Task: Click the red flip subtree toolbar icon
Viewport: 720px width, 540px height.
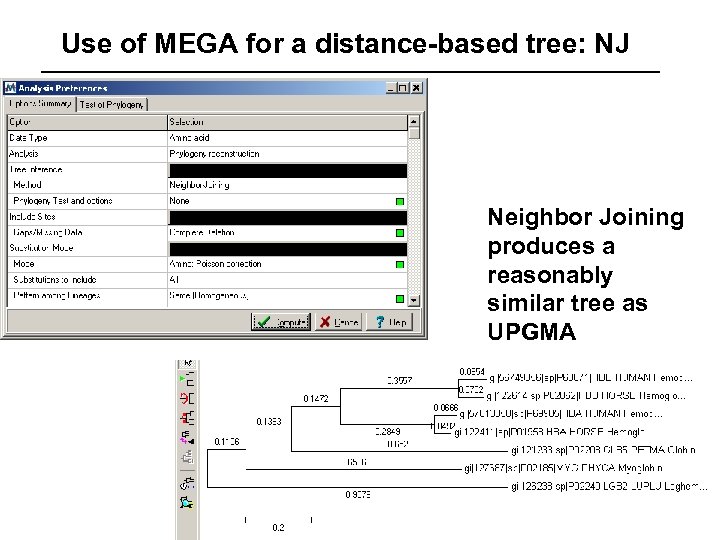Action: tap(187, 398)
